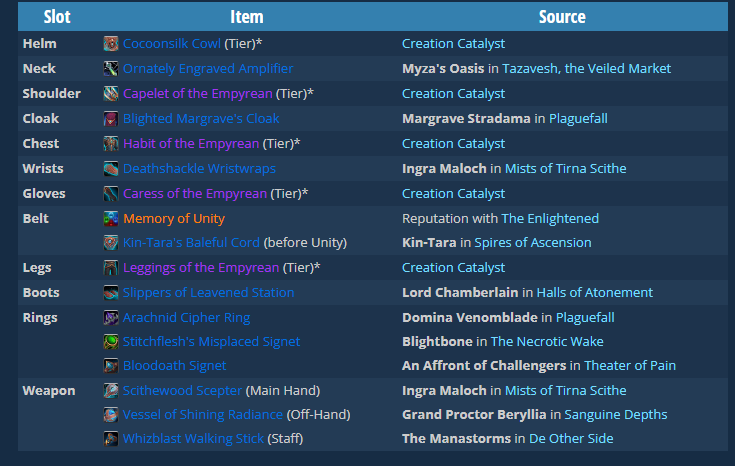Follow the Creation Catalyst link for Helm
Screen dimensions: 735x466
pyautogui.click(x=453, y=44)
